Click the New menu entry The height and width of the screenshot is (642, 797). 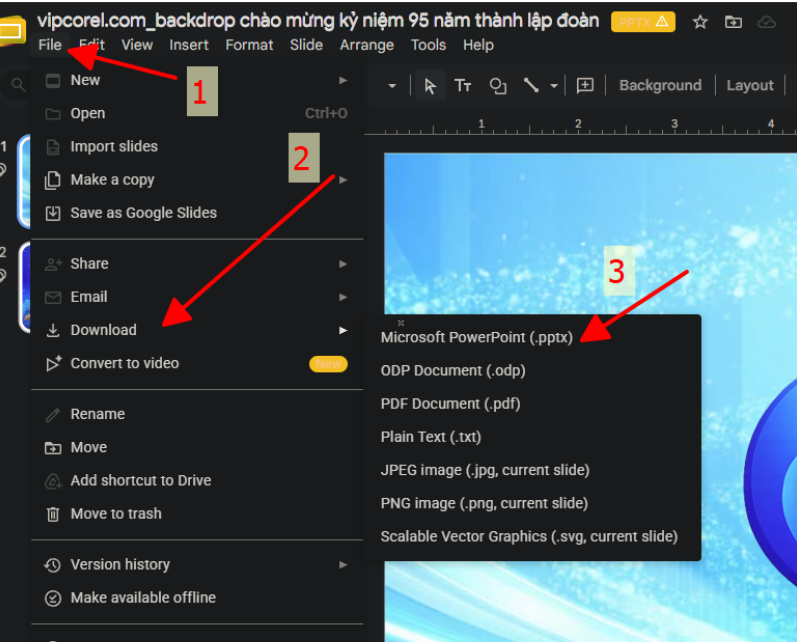196,80
